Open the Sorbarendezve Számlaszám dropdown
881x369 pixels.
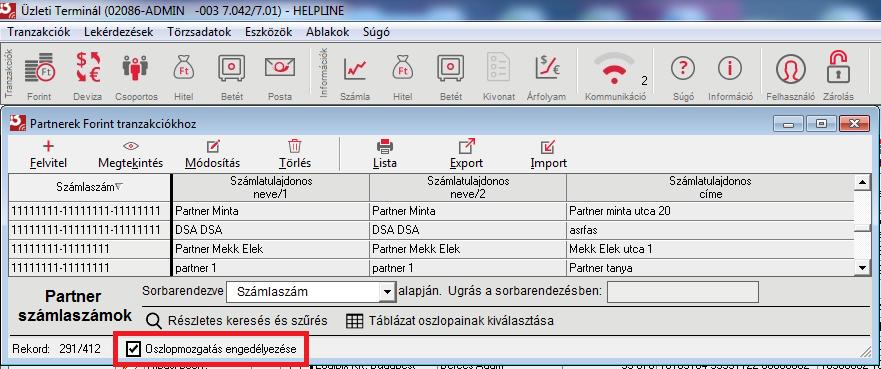pyautogui.click(x=387, y=292)
